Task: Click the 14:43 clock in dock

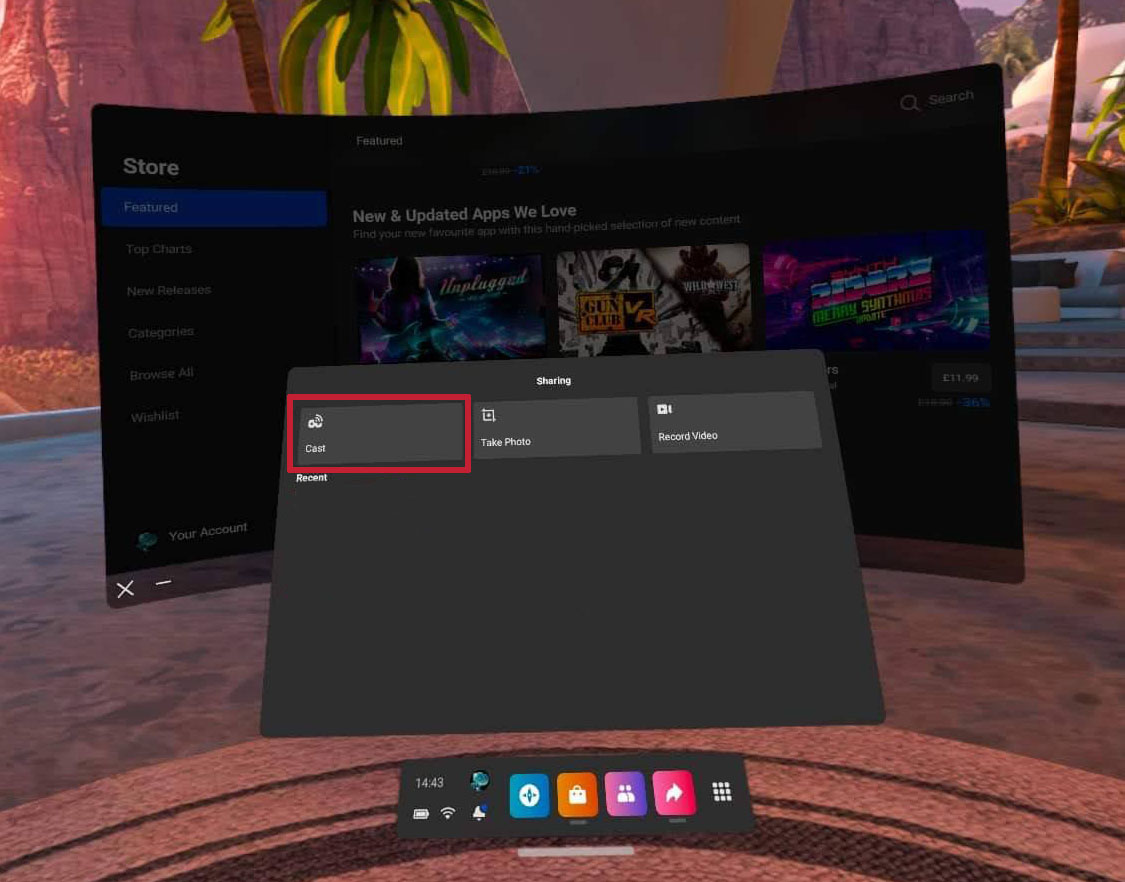Action: (x=429, y=783)
